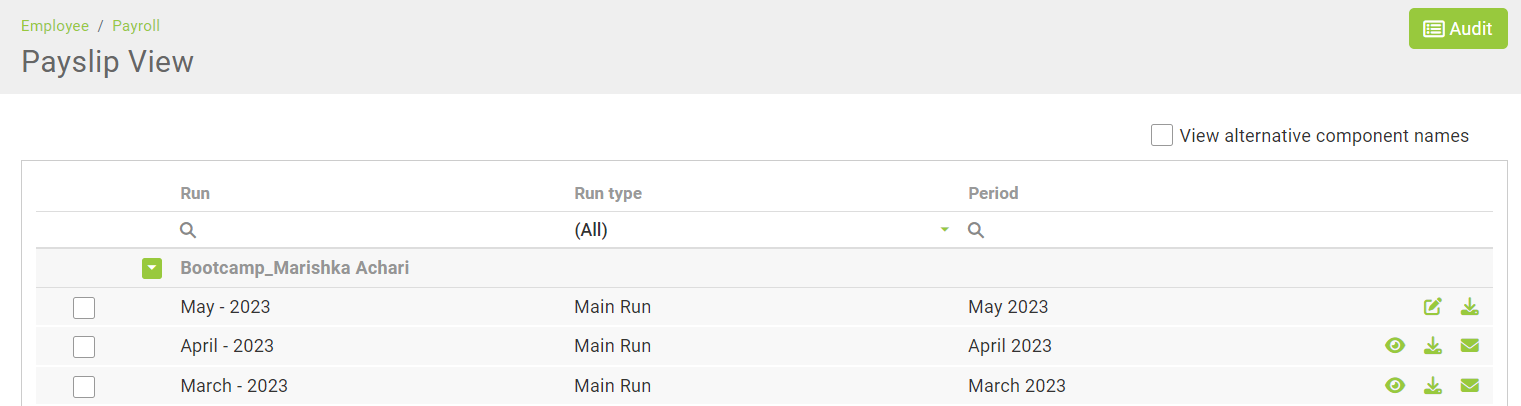Image resolution: width=1521 pixels, height=406 pixels.
Task: Go to the Payroll breadcrumb link
Action: click(x=136, y=26)
